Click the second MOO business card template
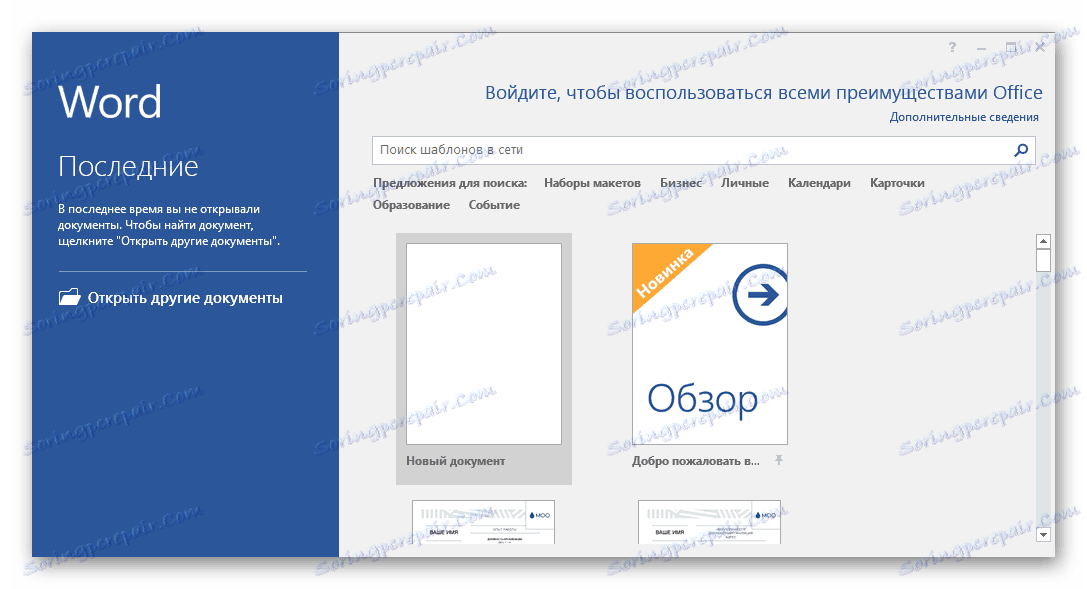This screenshot has width=1087, height=589. pyautogui.click(x=709, y=522)
